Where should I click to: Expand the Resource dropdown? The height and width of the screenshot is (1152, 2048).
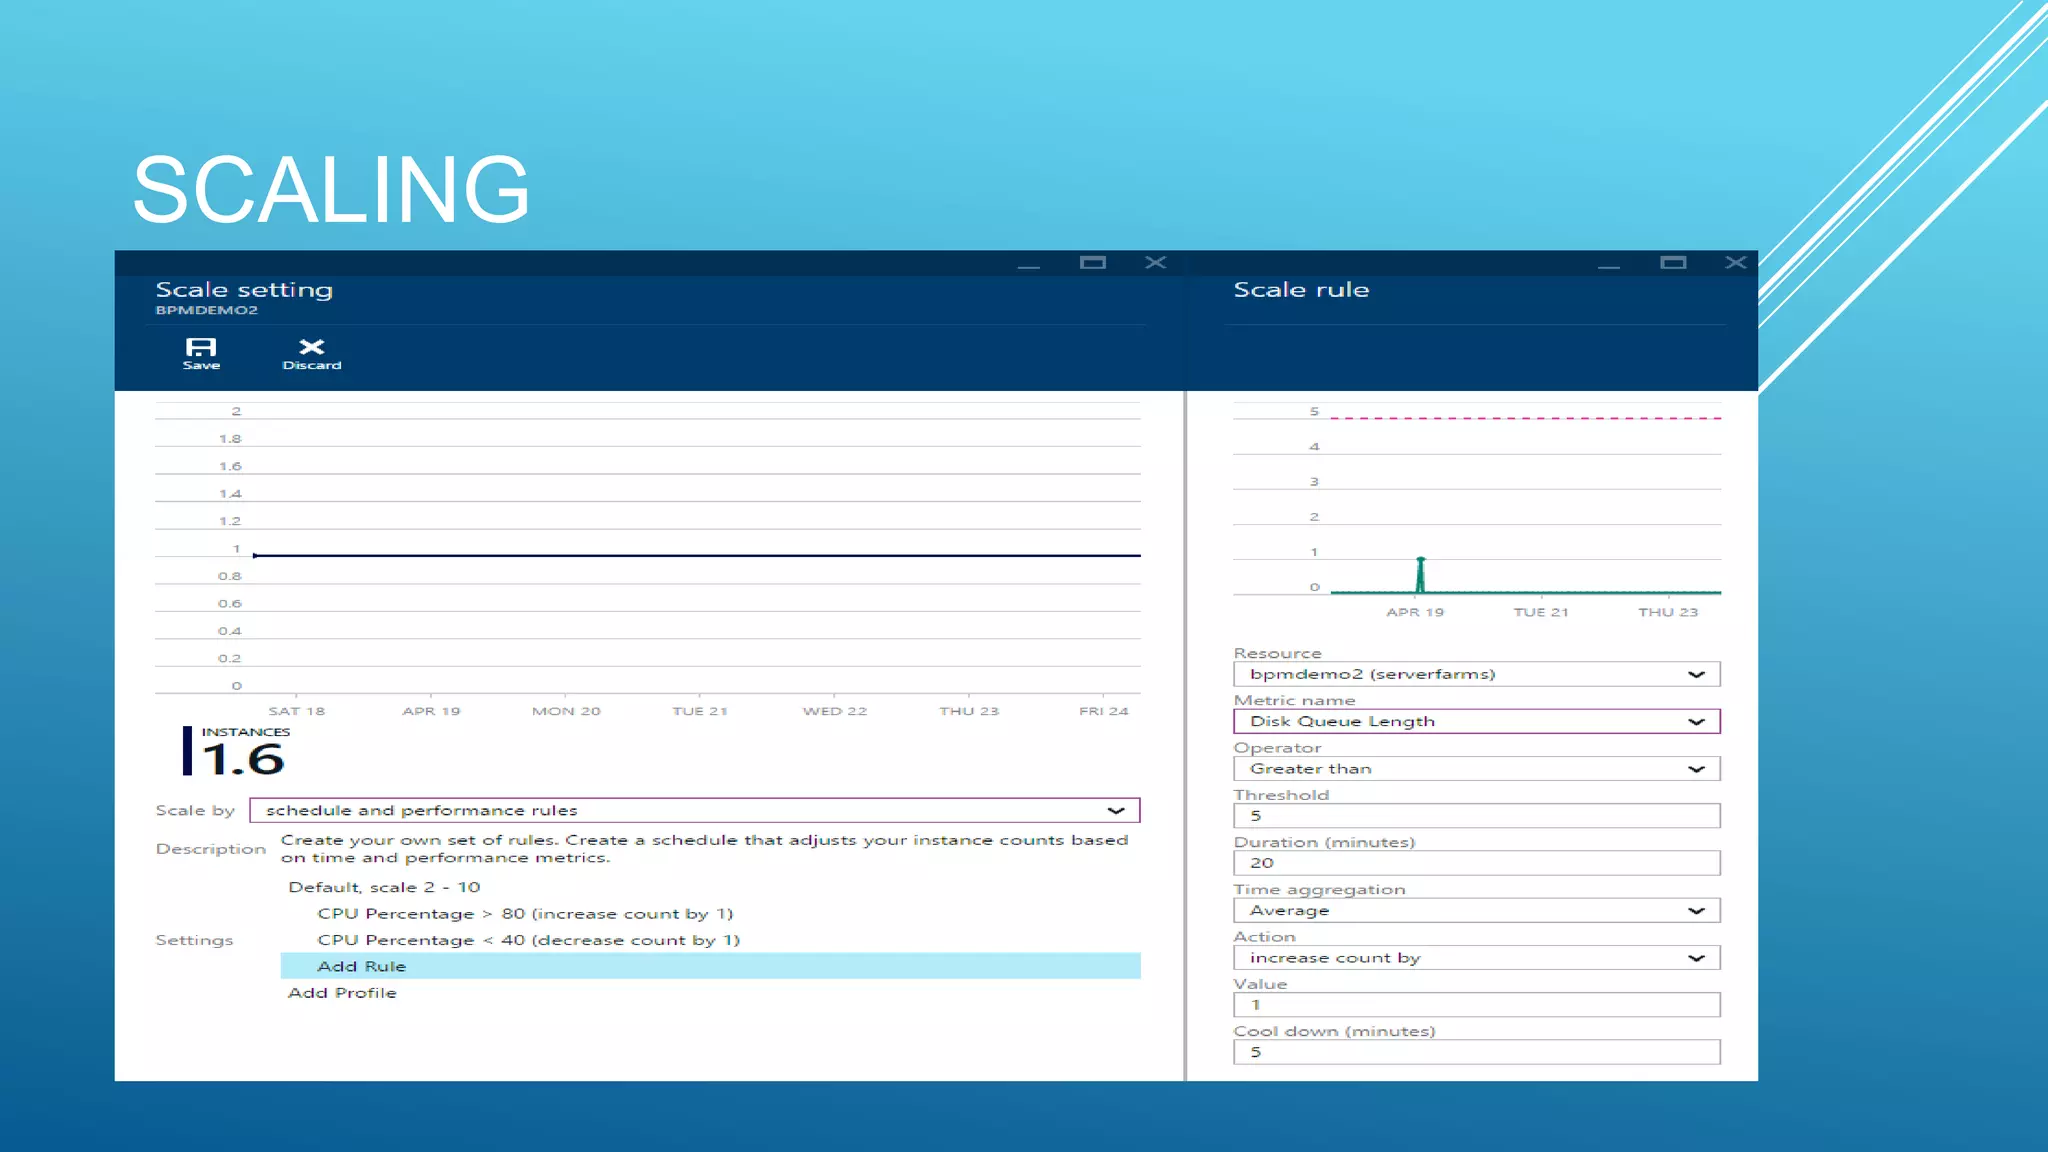[x=1695, y=675]
